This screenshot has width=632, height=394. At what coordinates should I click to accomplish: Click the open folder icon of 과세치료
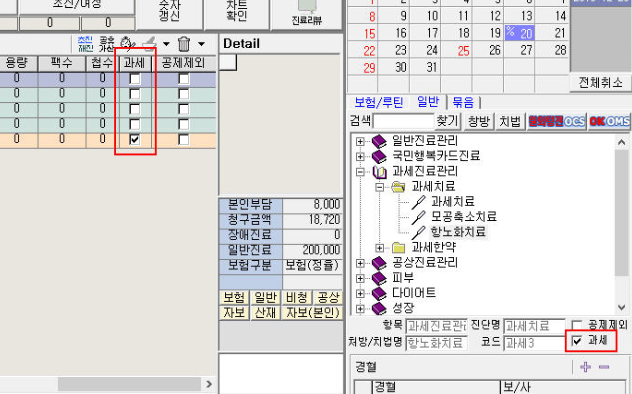(x=398, y=187)
